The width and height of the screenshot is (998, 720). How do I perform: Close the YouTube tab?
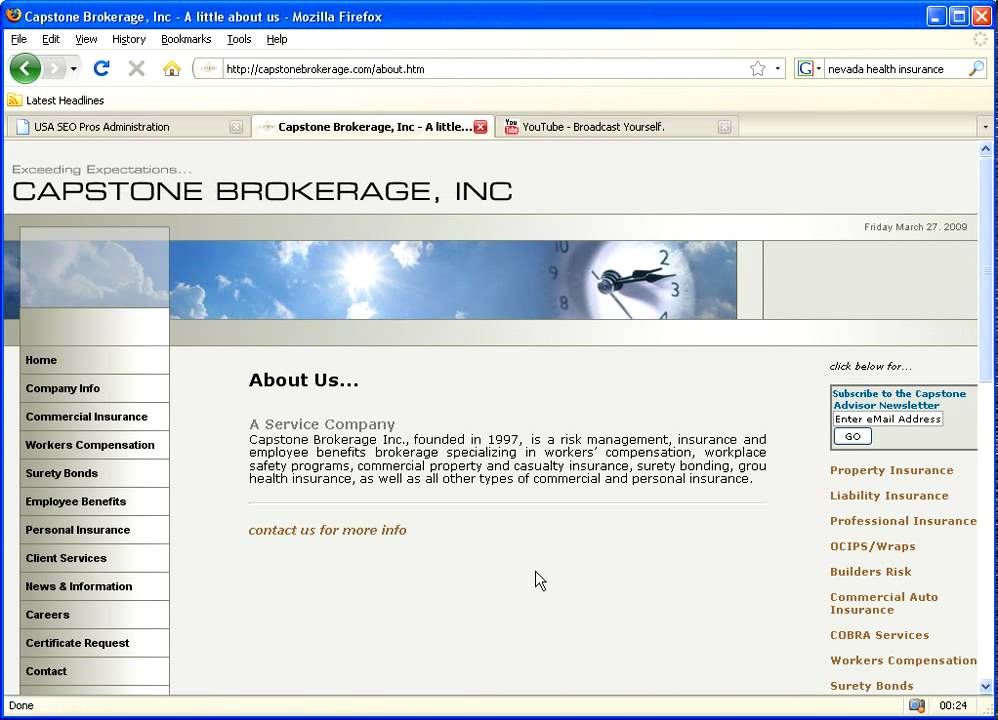click(724, 127)
